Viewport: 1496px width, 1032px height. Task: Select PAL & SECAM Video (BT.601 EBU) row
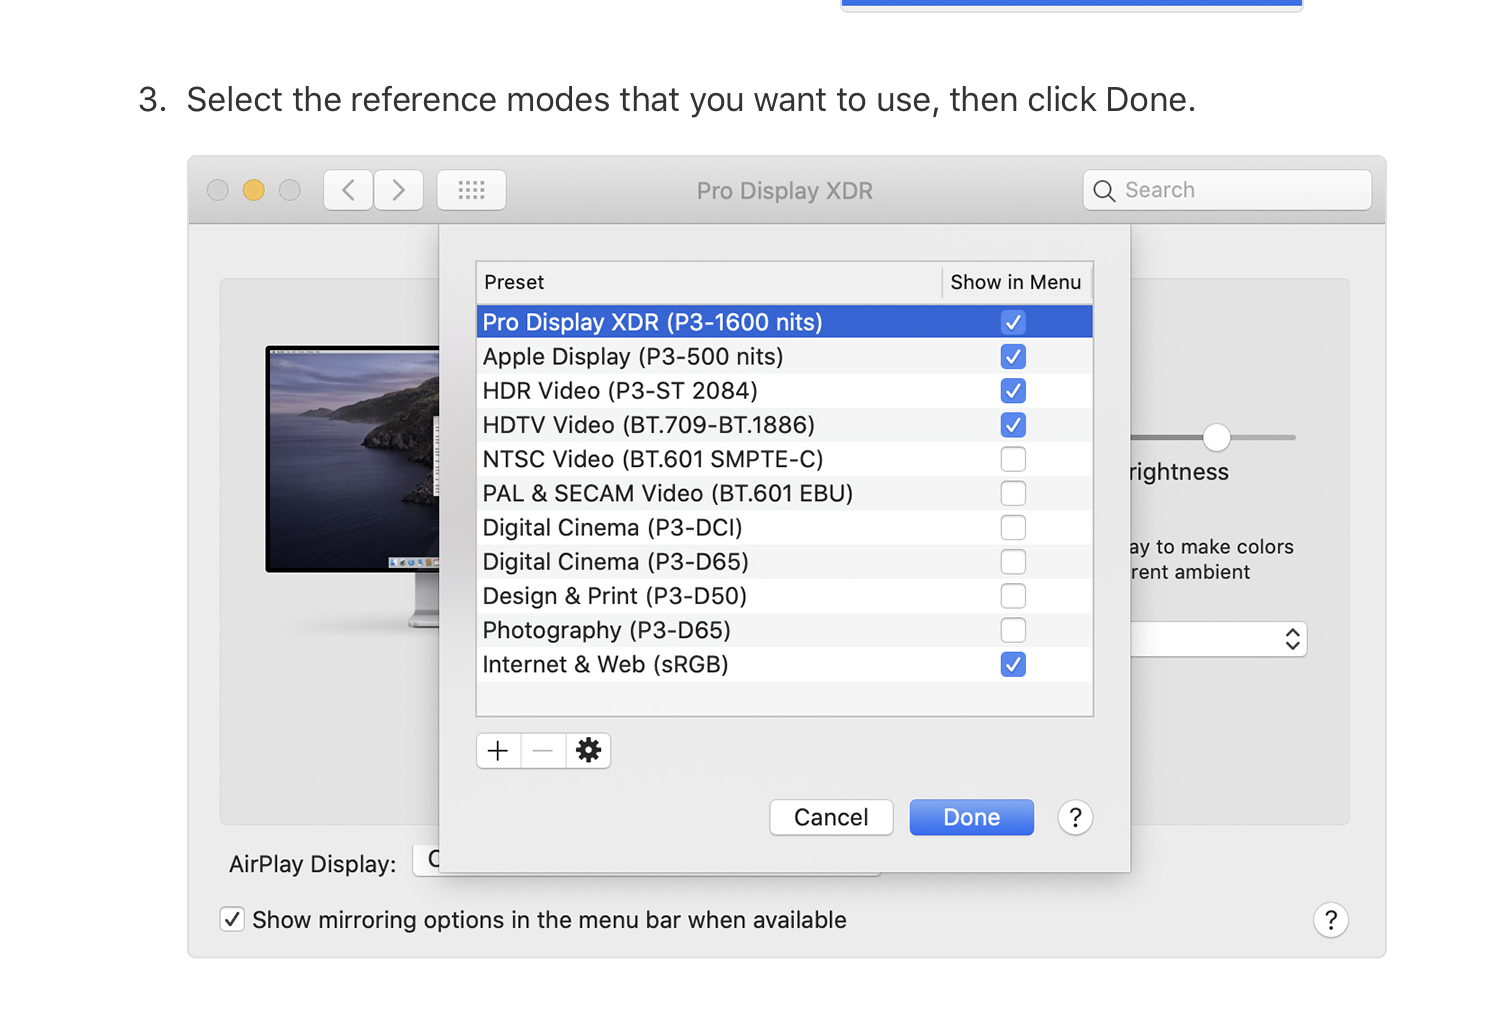tap(785, 493)
